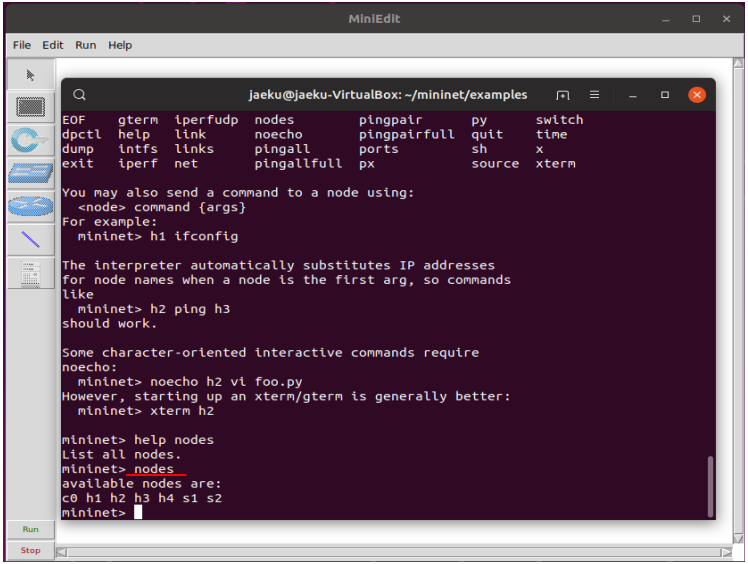748x564 pixels.
Task: Open the Edit menu
Action: (x=52, y=45)
